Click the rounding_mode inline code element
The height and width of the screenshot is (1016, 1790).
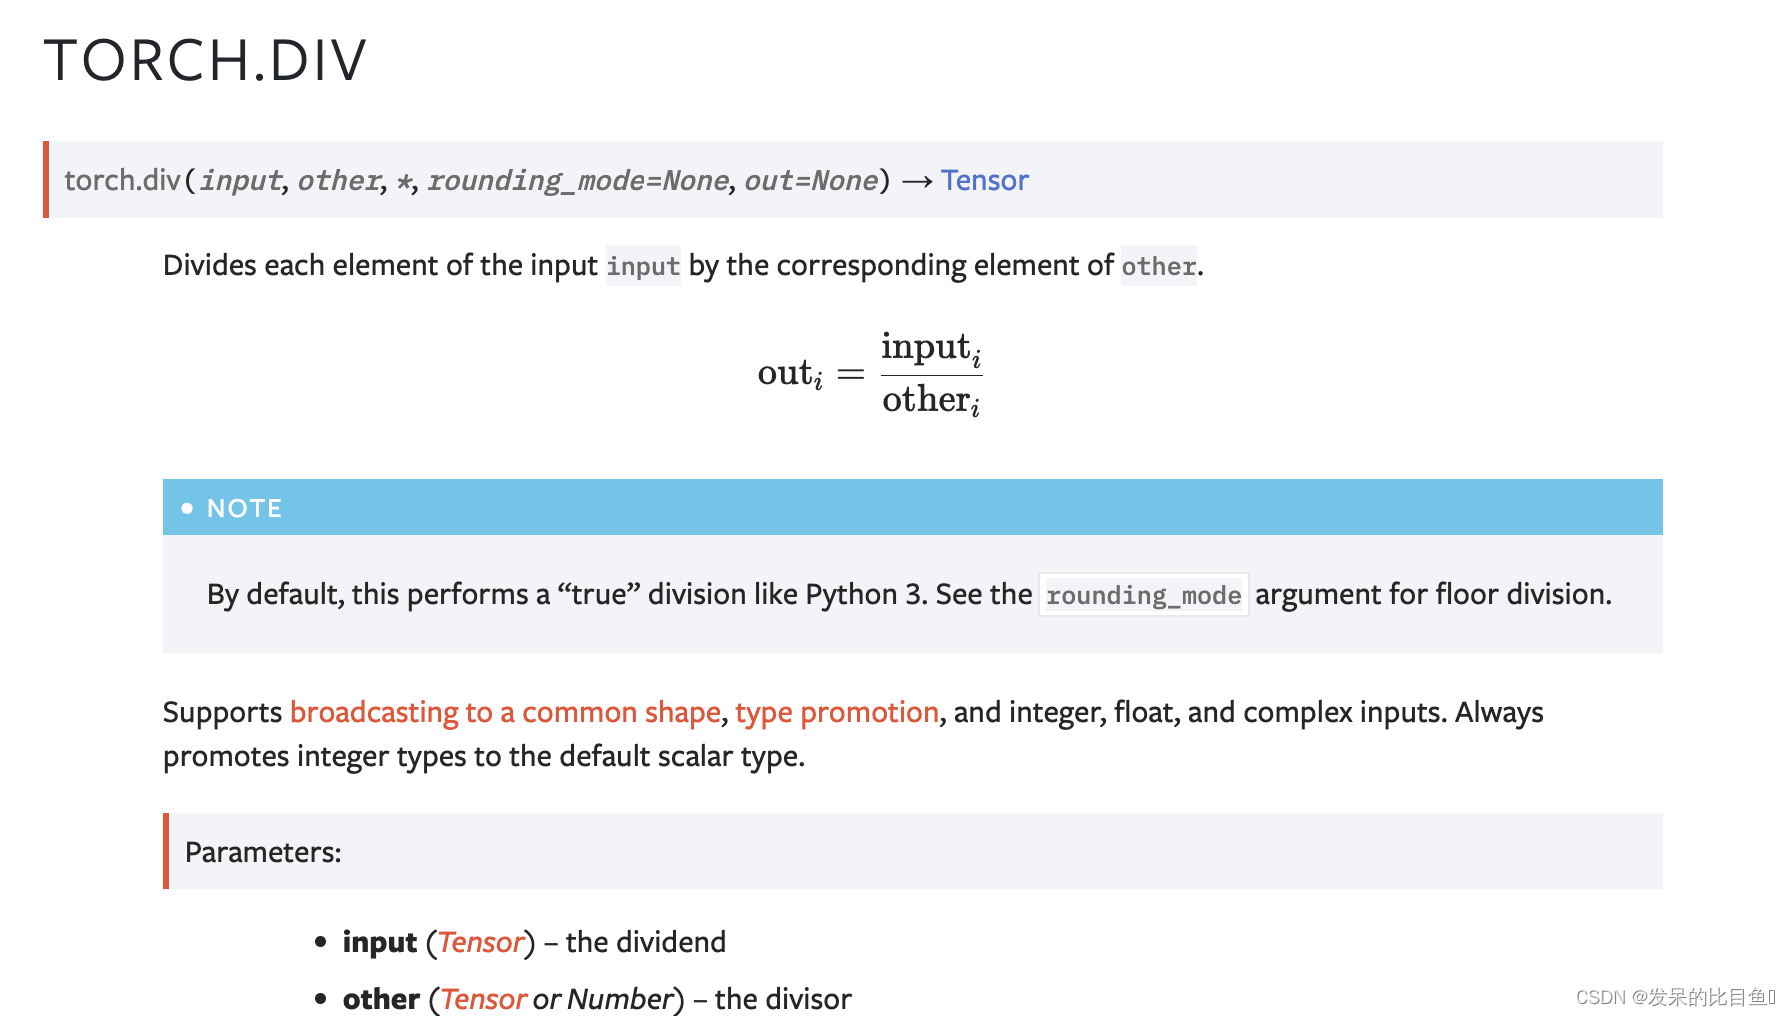coord(1143,594)
